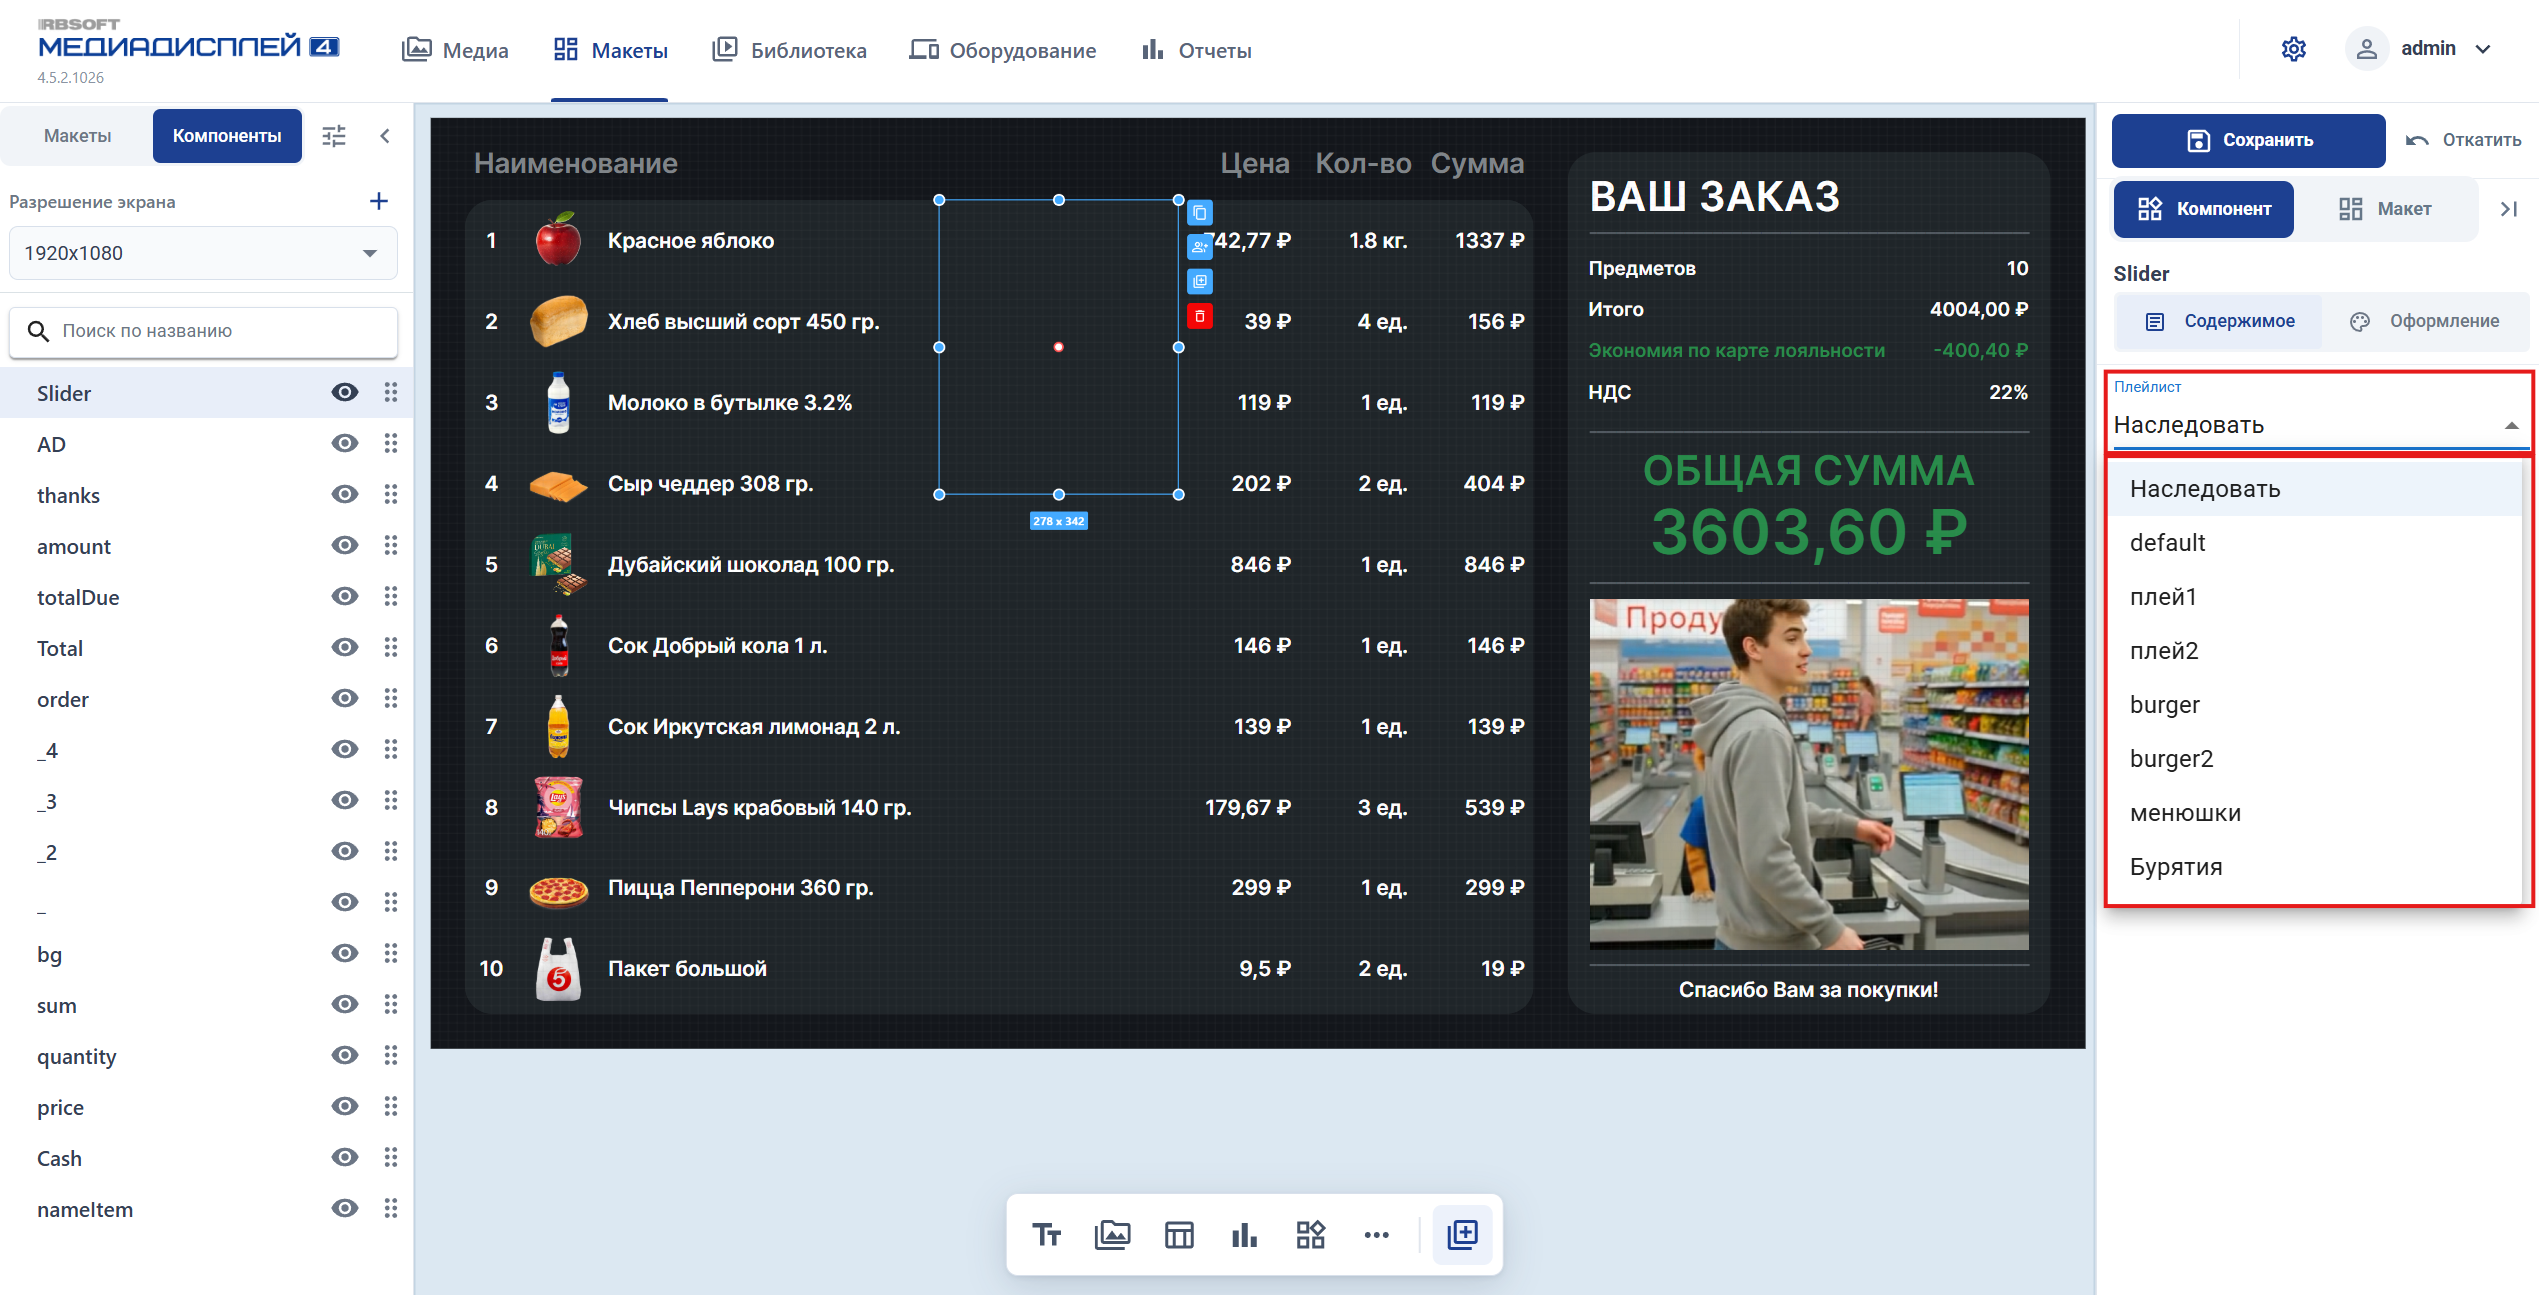
Task: Click the add-duplicate plus icon beside the selected Slider
Action: [x=1199, y=282]
